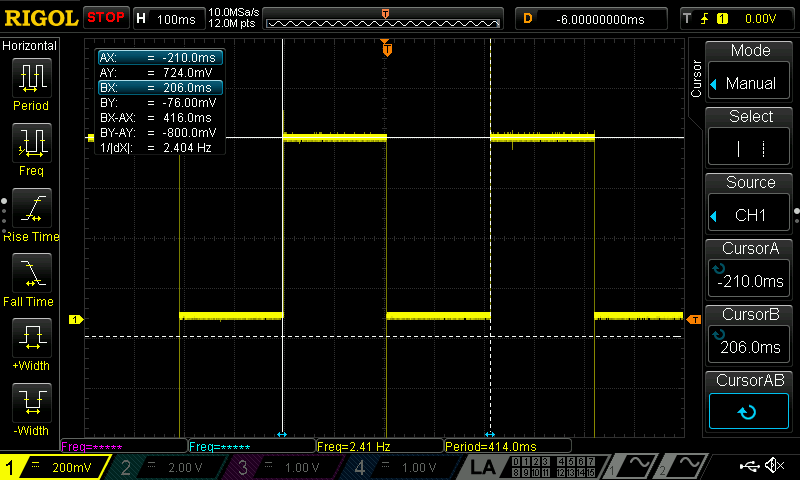Click the cursor A bottom handle arrow
The height and width of the screenshot is (480, 800).
(282, 435)
